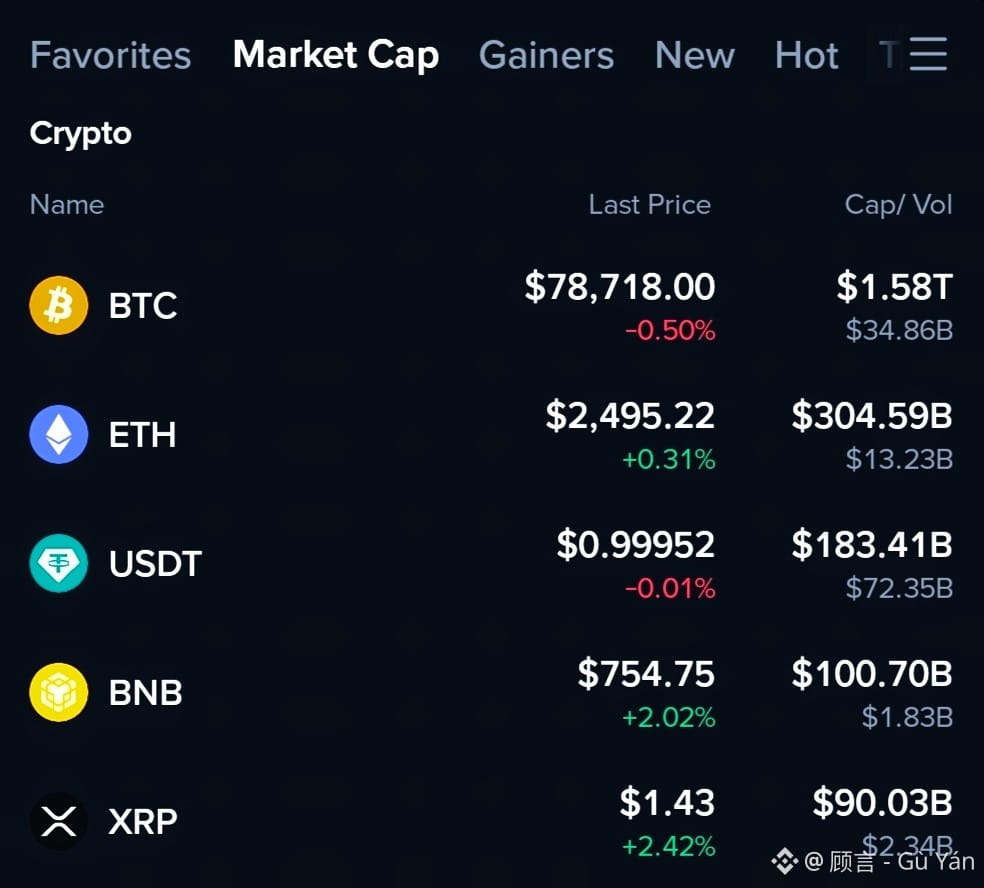The height and width of the screenshot is (888, 984).
Task: Switch to the Favorites tab
Action: (x=110, y=55)
